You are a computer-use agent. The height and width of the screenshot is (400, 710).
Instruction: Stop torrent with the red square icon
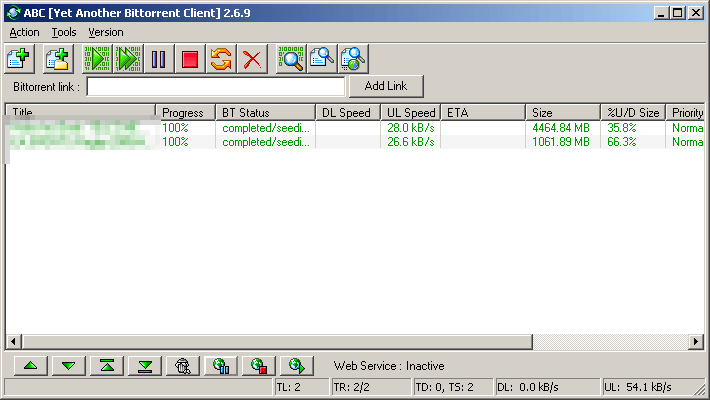(189, 59)
